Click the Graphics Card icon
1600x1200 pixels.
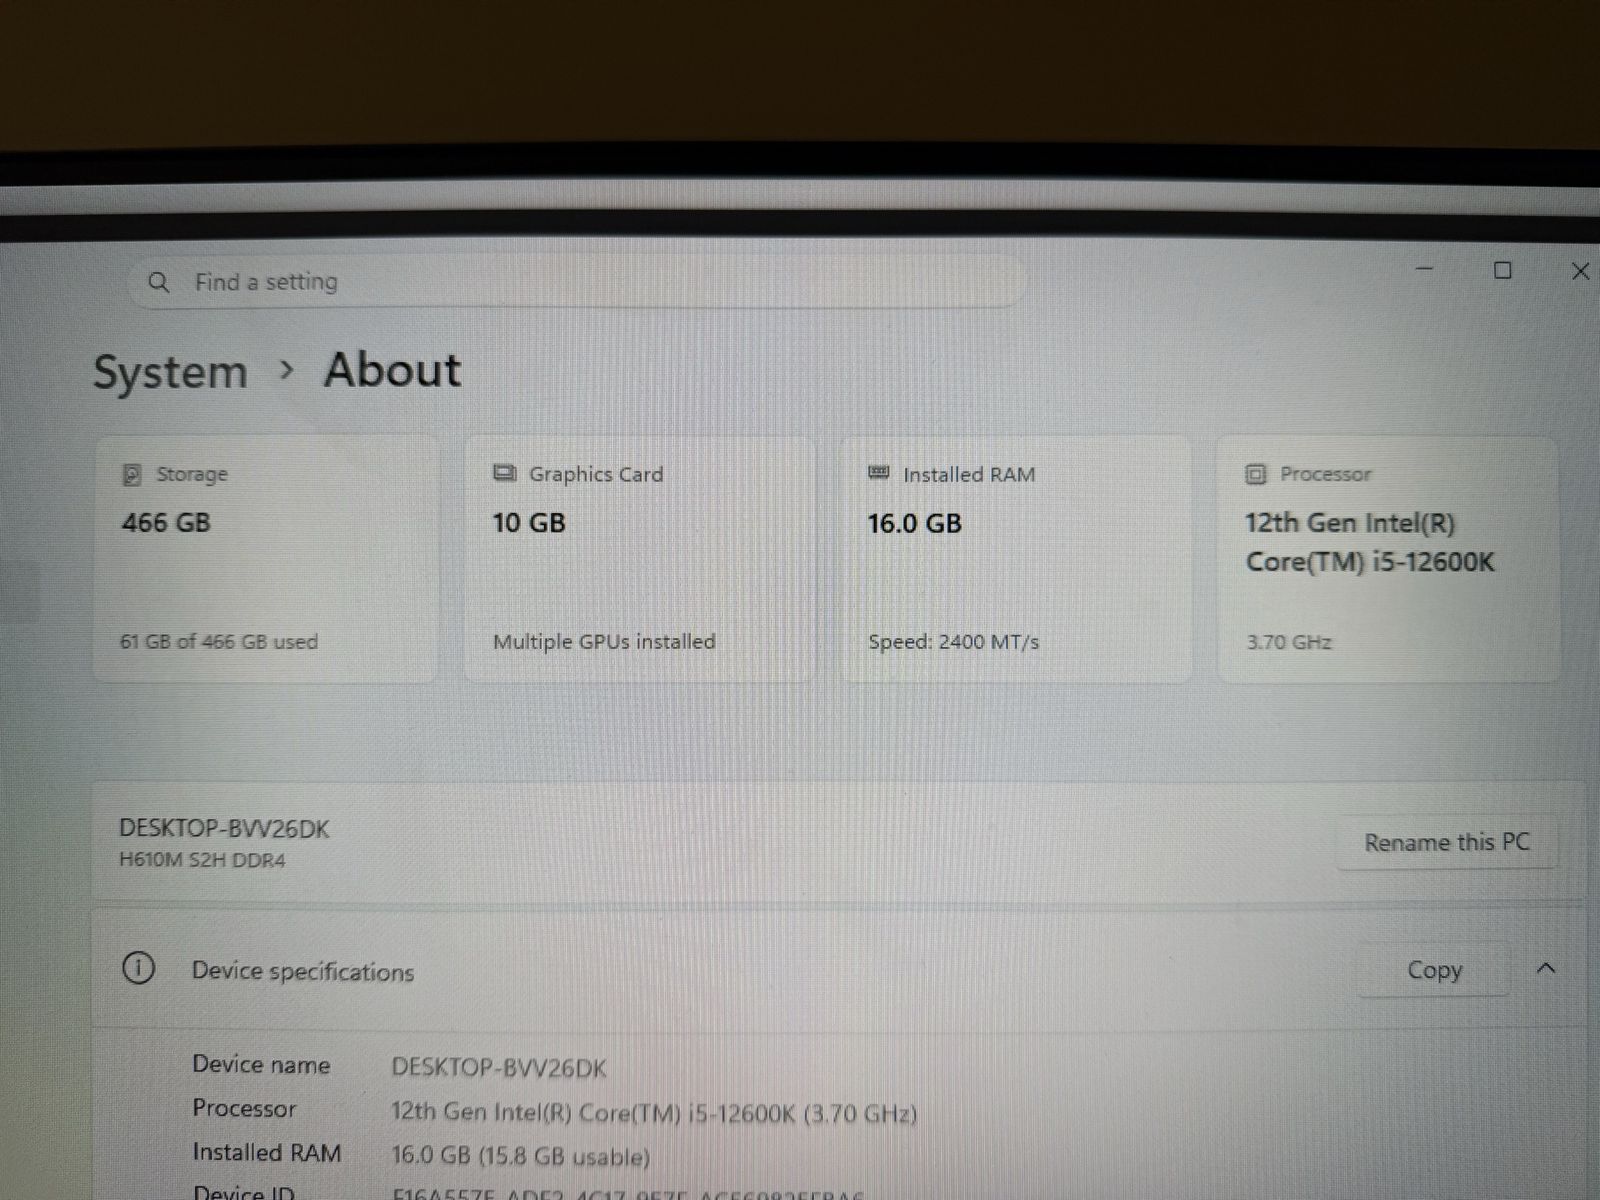tap(505, 473)
